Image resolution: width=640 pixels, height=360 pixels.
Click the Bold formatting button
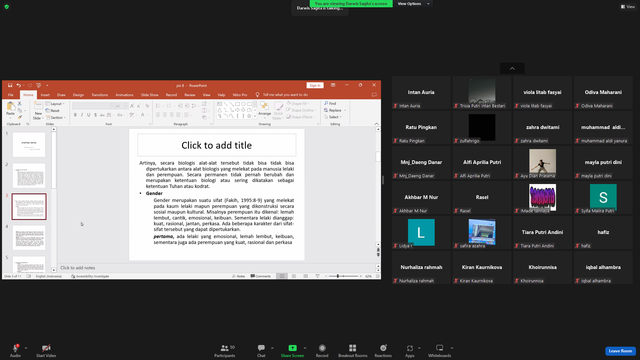tap(75, 115)
